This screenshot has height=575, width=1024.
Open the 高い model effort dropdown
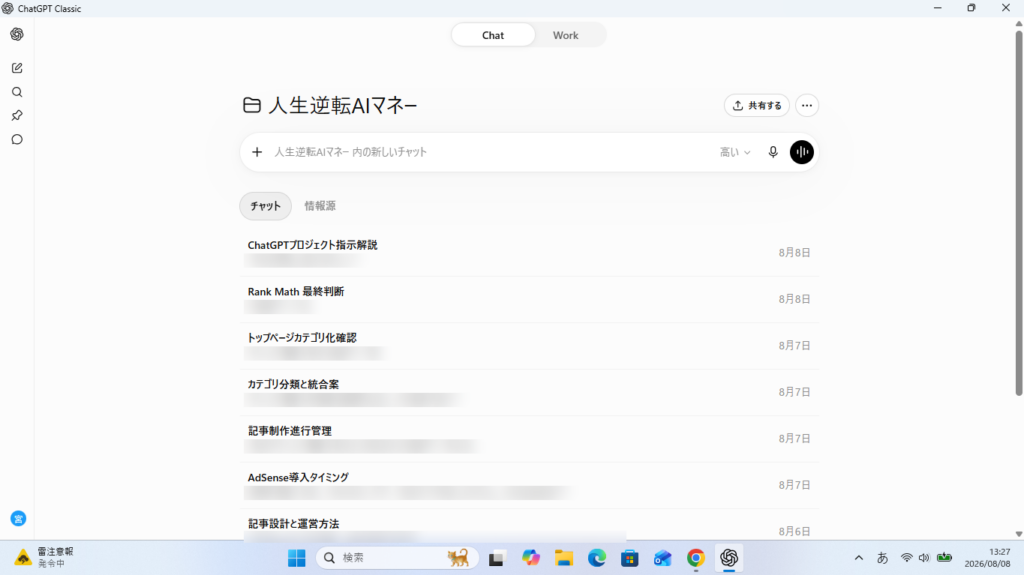click(x=735, y=152)
